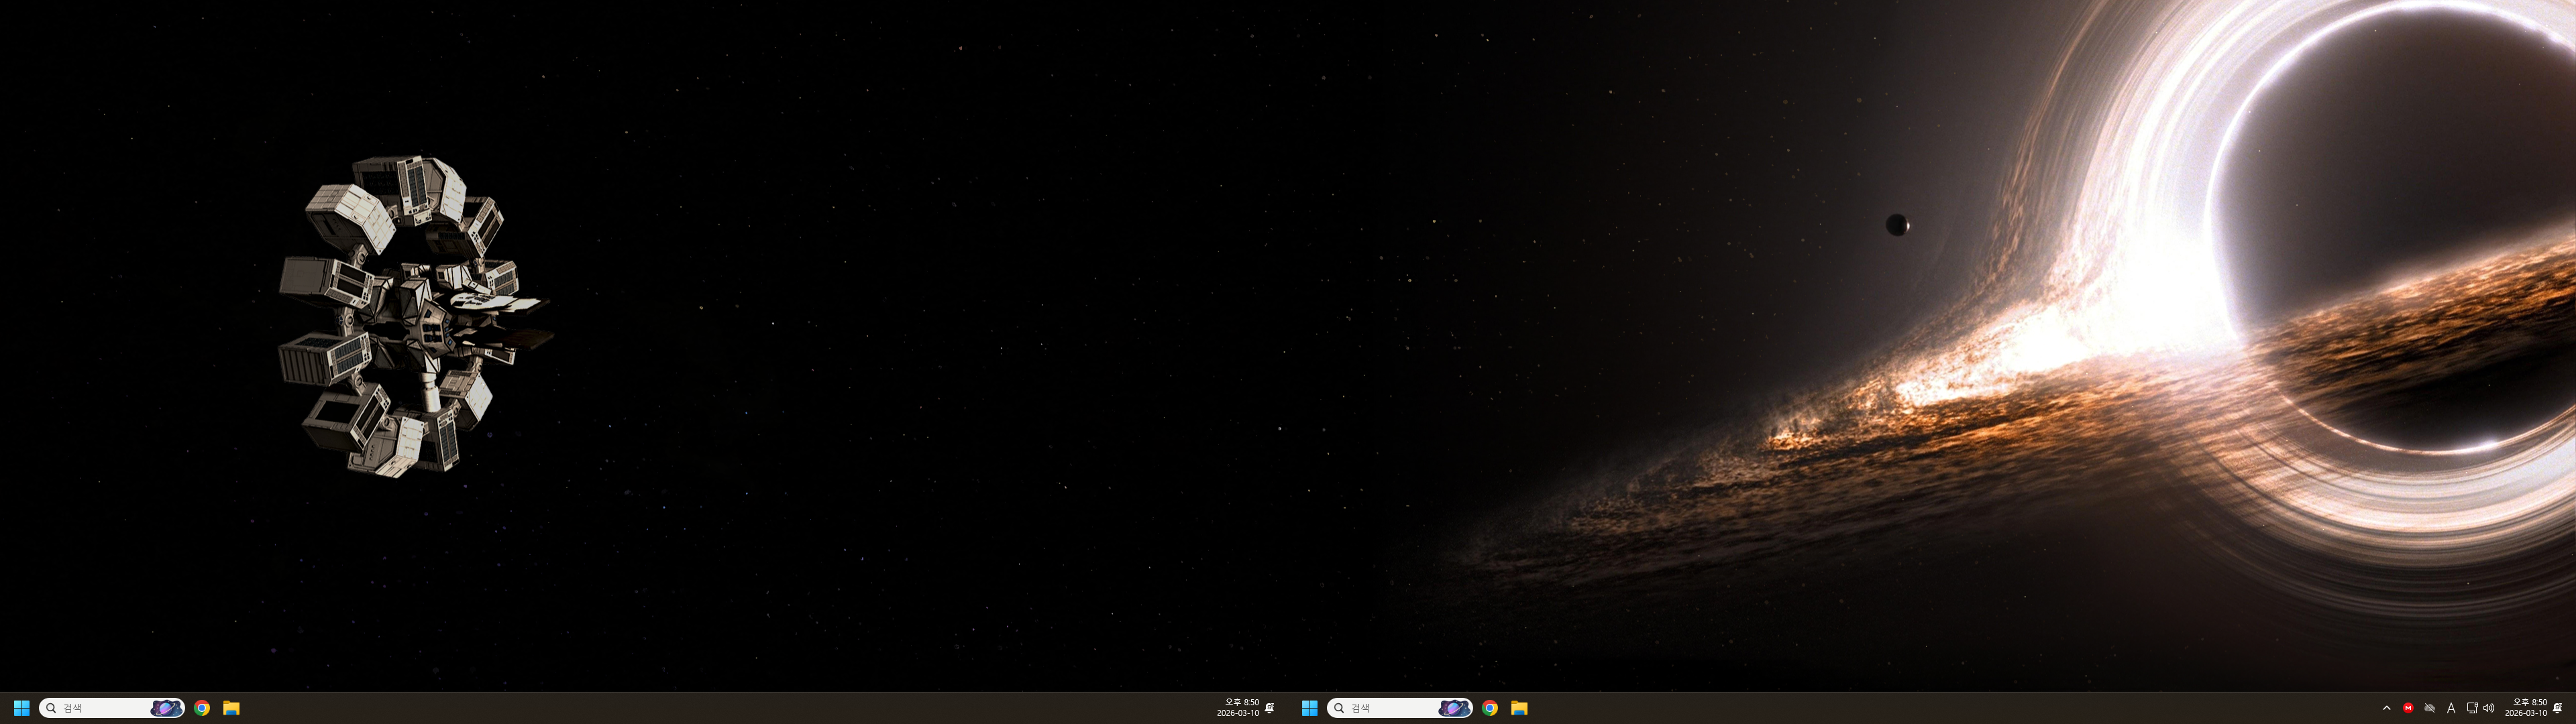This screenshot has height=724, width=2576.
Task: Open OneDrive crossed-out cloud tray icon
Action: point(2430,708)
